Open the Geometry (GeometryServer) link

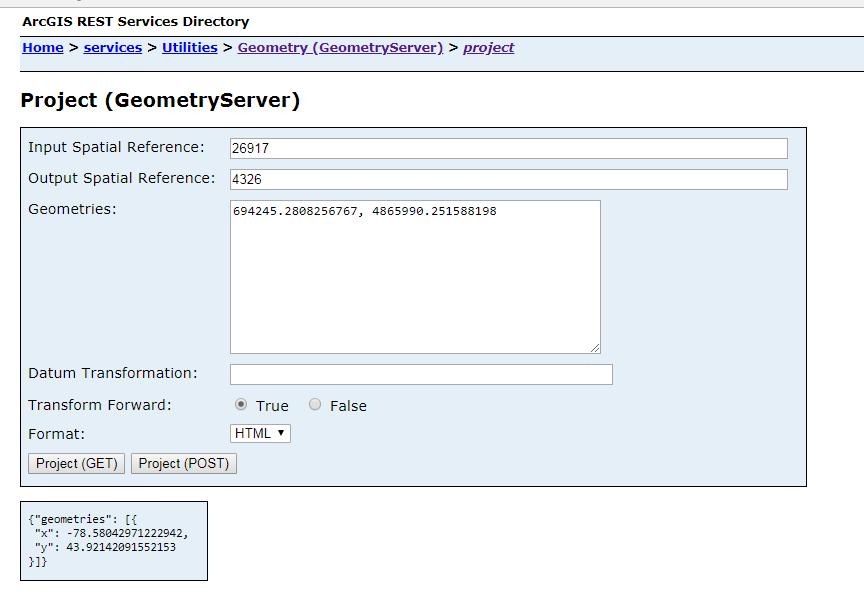point(340,48)
